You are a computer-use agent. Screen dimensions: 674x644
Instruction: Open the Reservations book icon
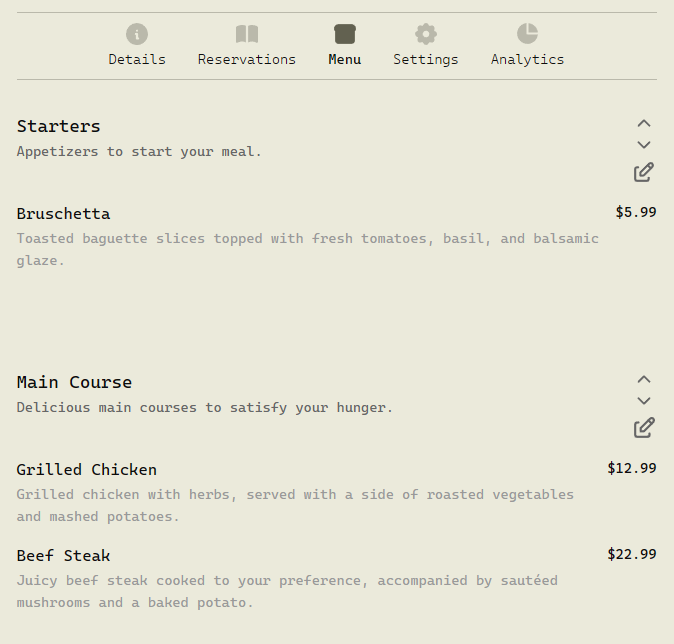click(247, 34)
